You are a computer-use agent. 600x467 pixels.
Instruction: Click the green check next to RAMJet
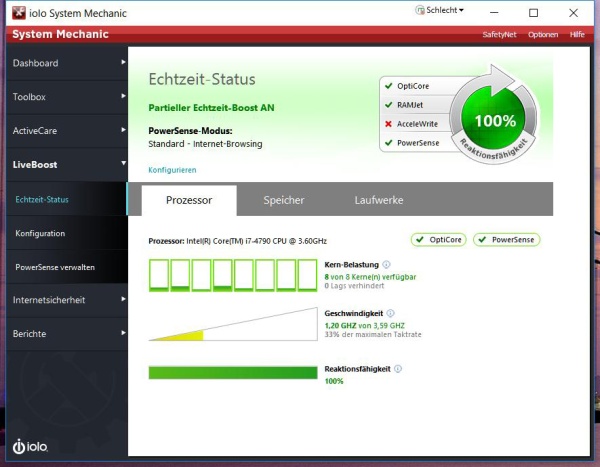389,105
